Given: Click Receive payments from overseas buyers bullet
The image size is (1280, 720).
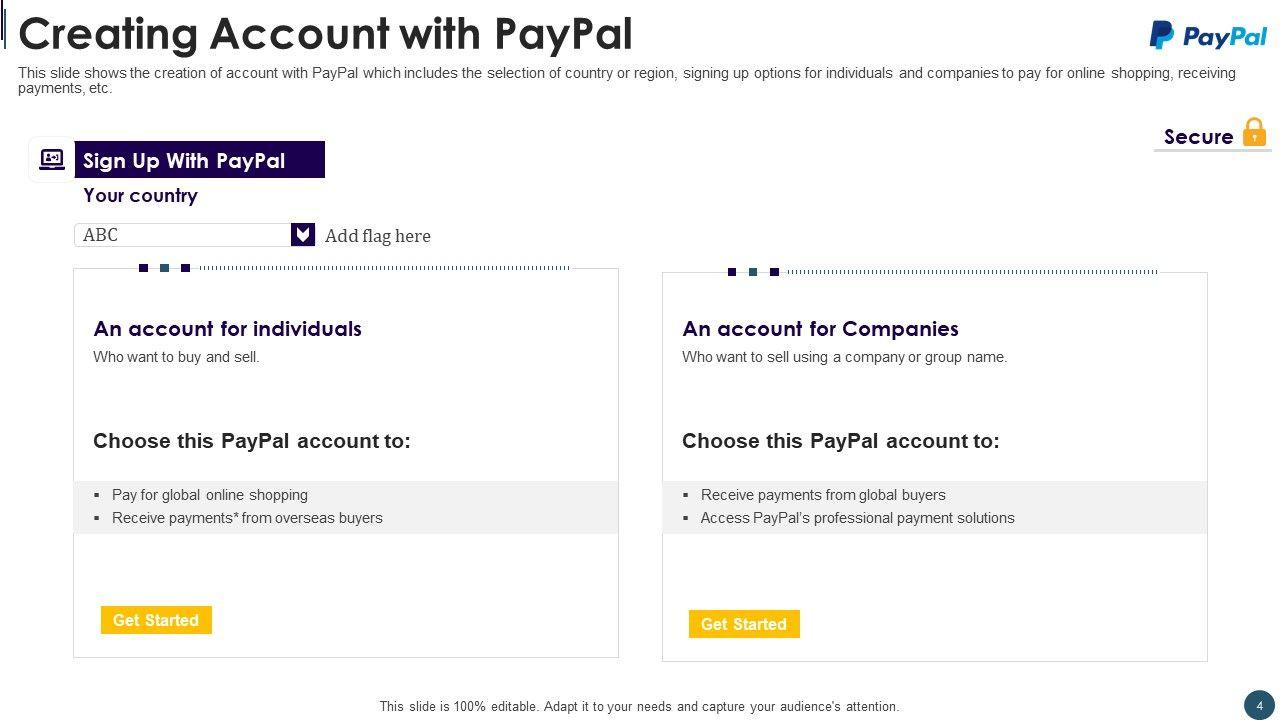Looking at the screenshot, I should (247, 518).
